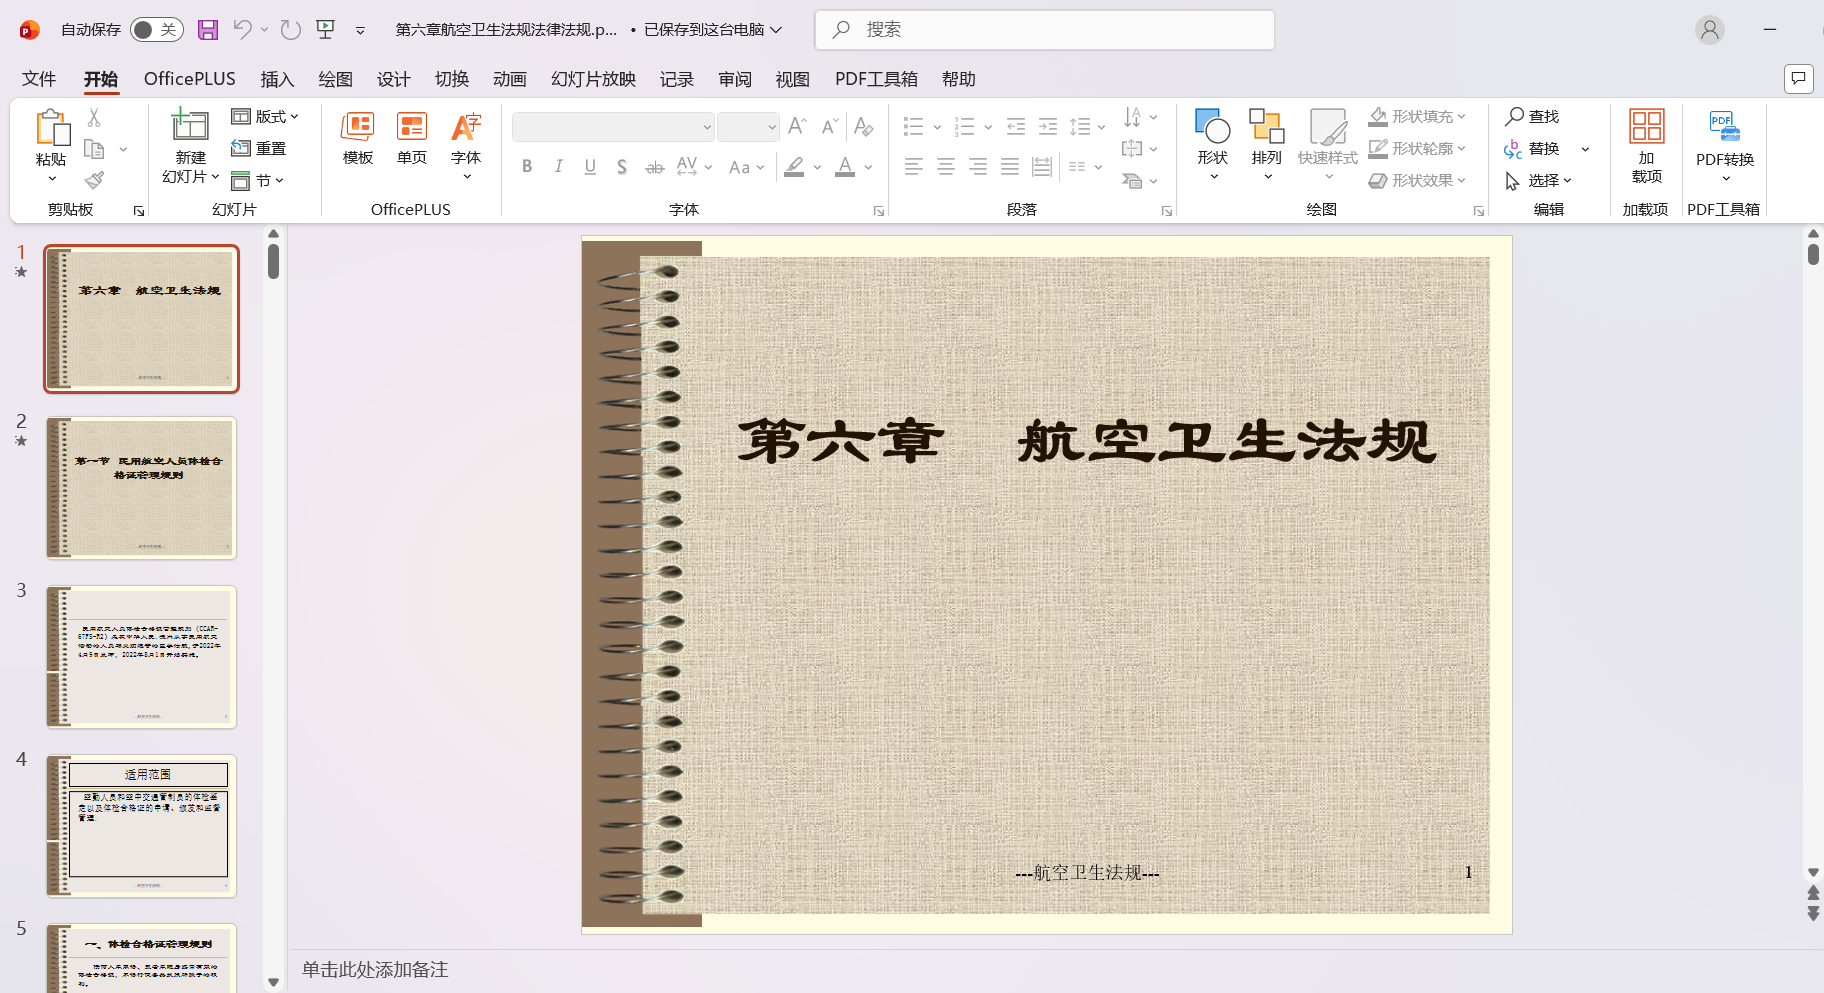Click the slide panel scrollbar thumb
This screenshot has width=1824, height=993.
pyautogui.click(x=273, y=262)
